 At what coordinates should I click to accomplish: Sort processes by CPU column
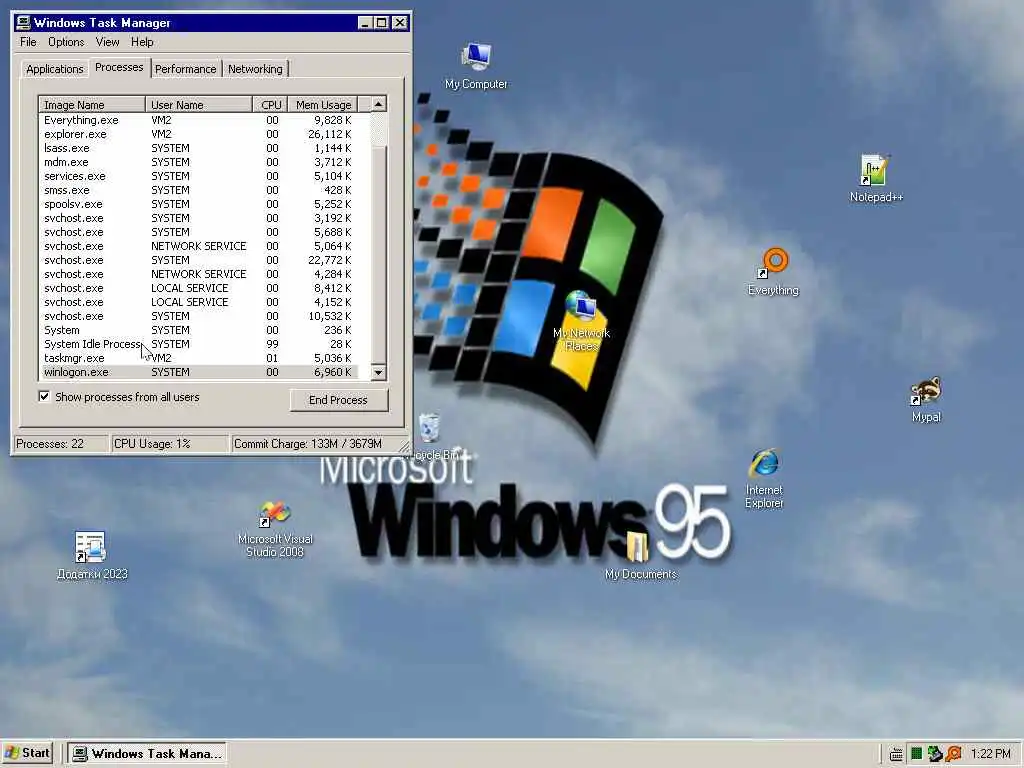tap(270, 104)
